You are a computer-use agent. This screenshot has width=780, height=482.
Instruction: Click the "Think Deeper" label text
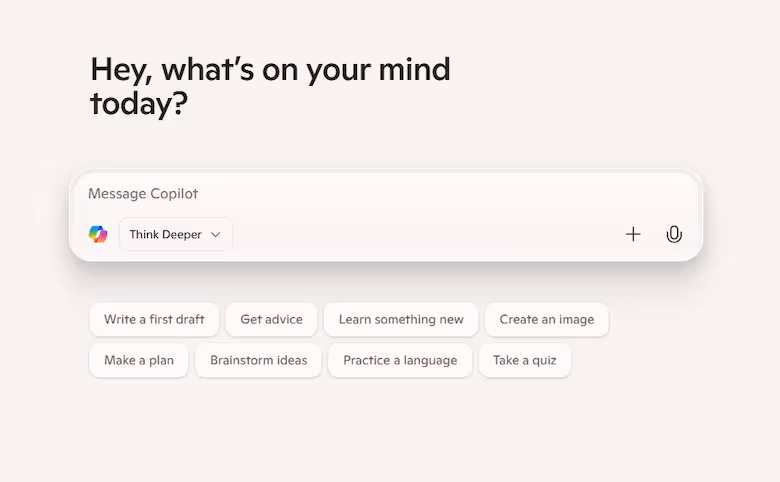[165, 234]
